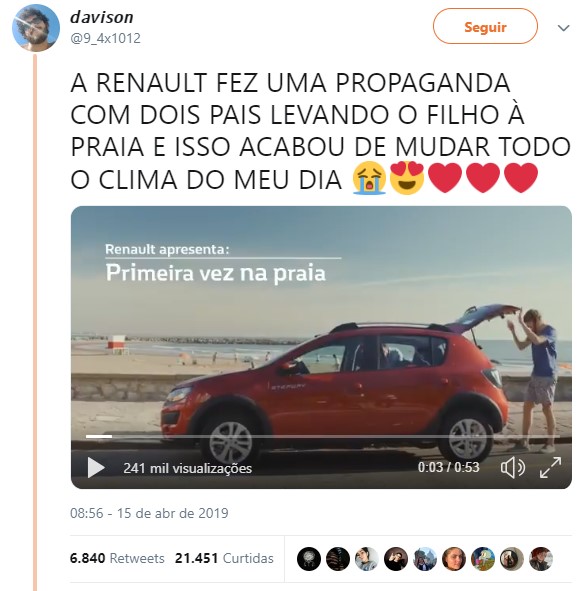Open the fourth liker's avatar
The image size is (579, 591).
click(396, 559)
